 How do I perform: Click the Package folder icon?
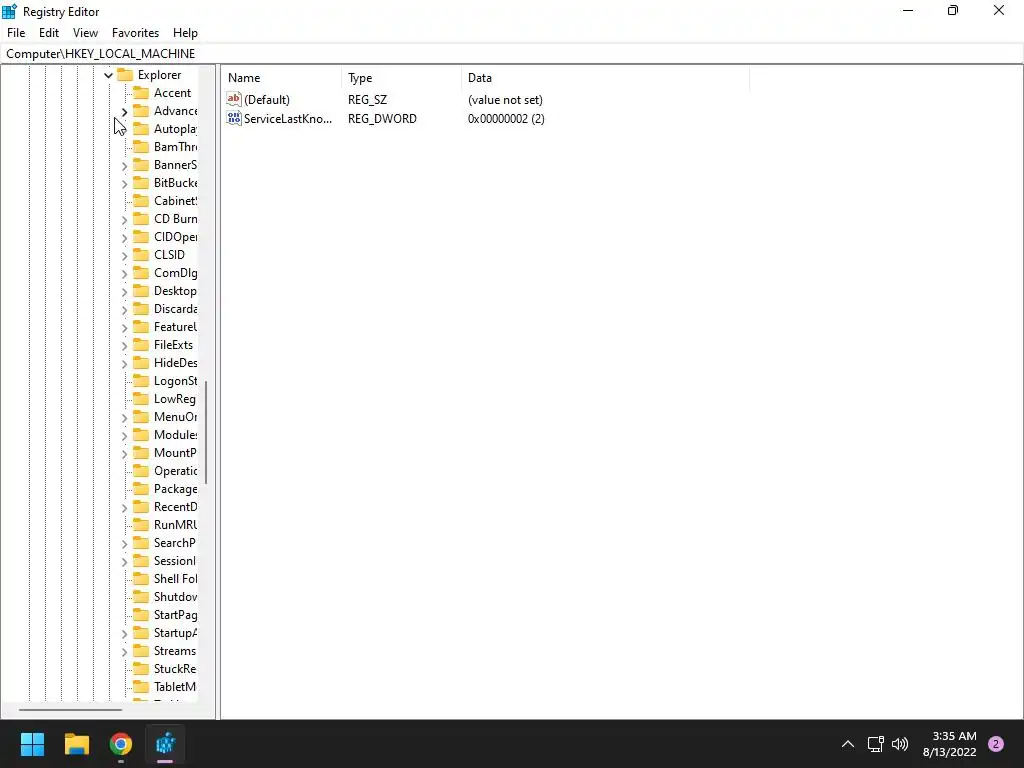click(x=141, y=488)
